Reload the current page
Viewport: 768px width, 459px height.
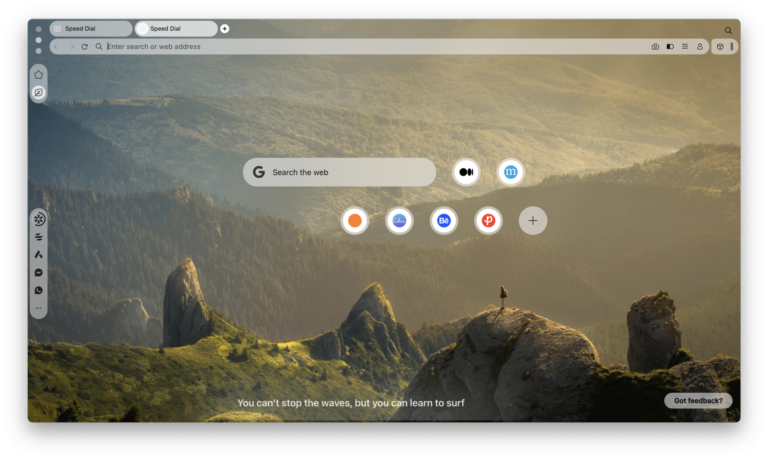84,47
